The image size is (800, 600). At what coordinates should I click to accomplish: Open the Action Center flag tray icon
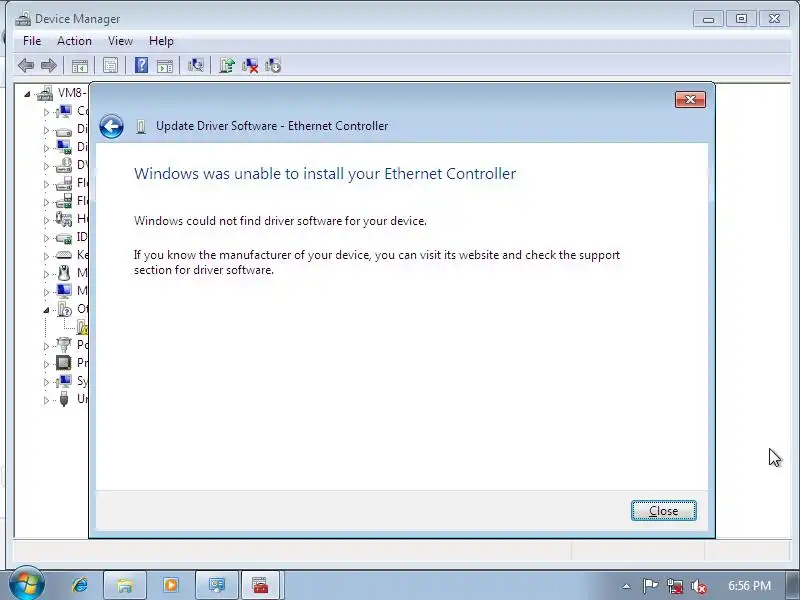[651, 586]
